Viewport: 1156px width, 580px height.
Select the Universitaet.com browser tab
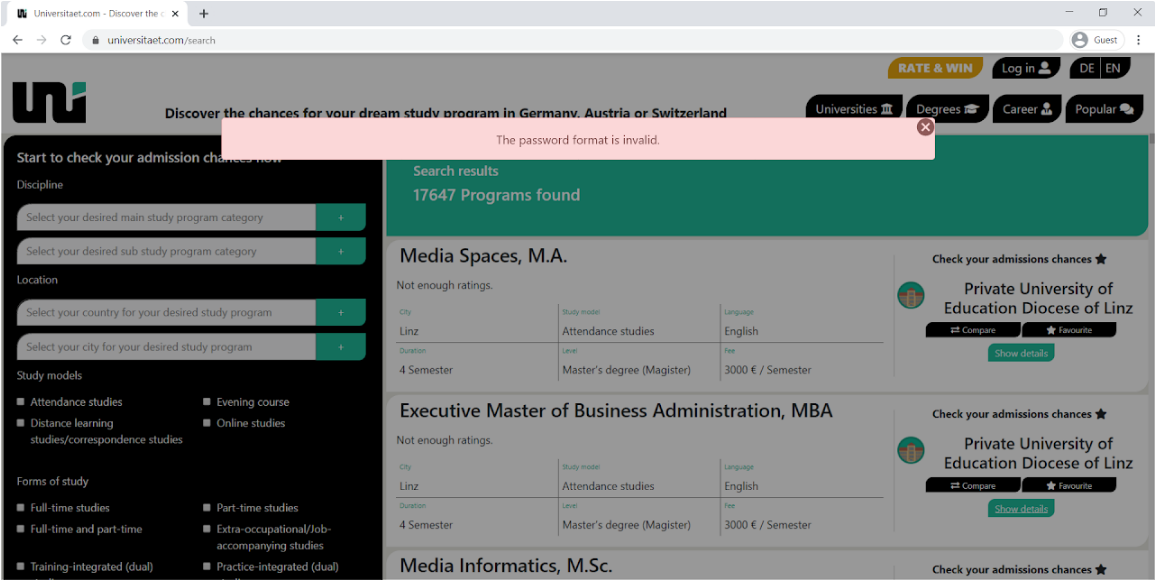pyautogui.click(x=97, y=13)
